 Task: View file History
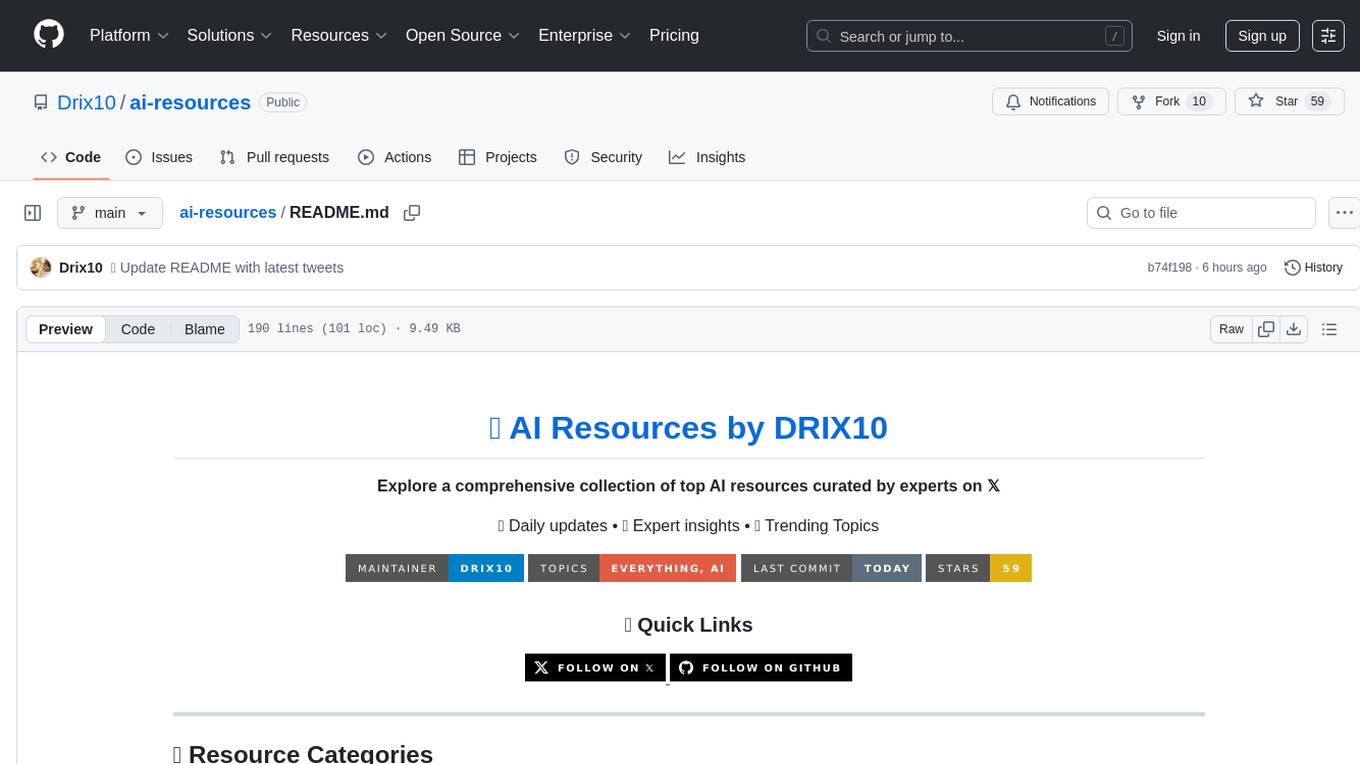click(x=1313, y=267)
